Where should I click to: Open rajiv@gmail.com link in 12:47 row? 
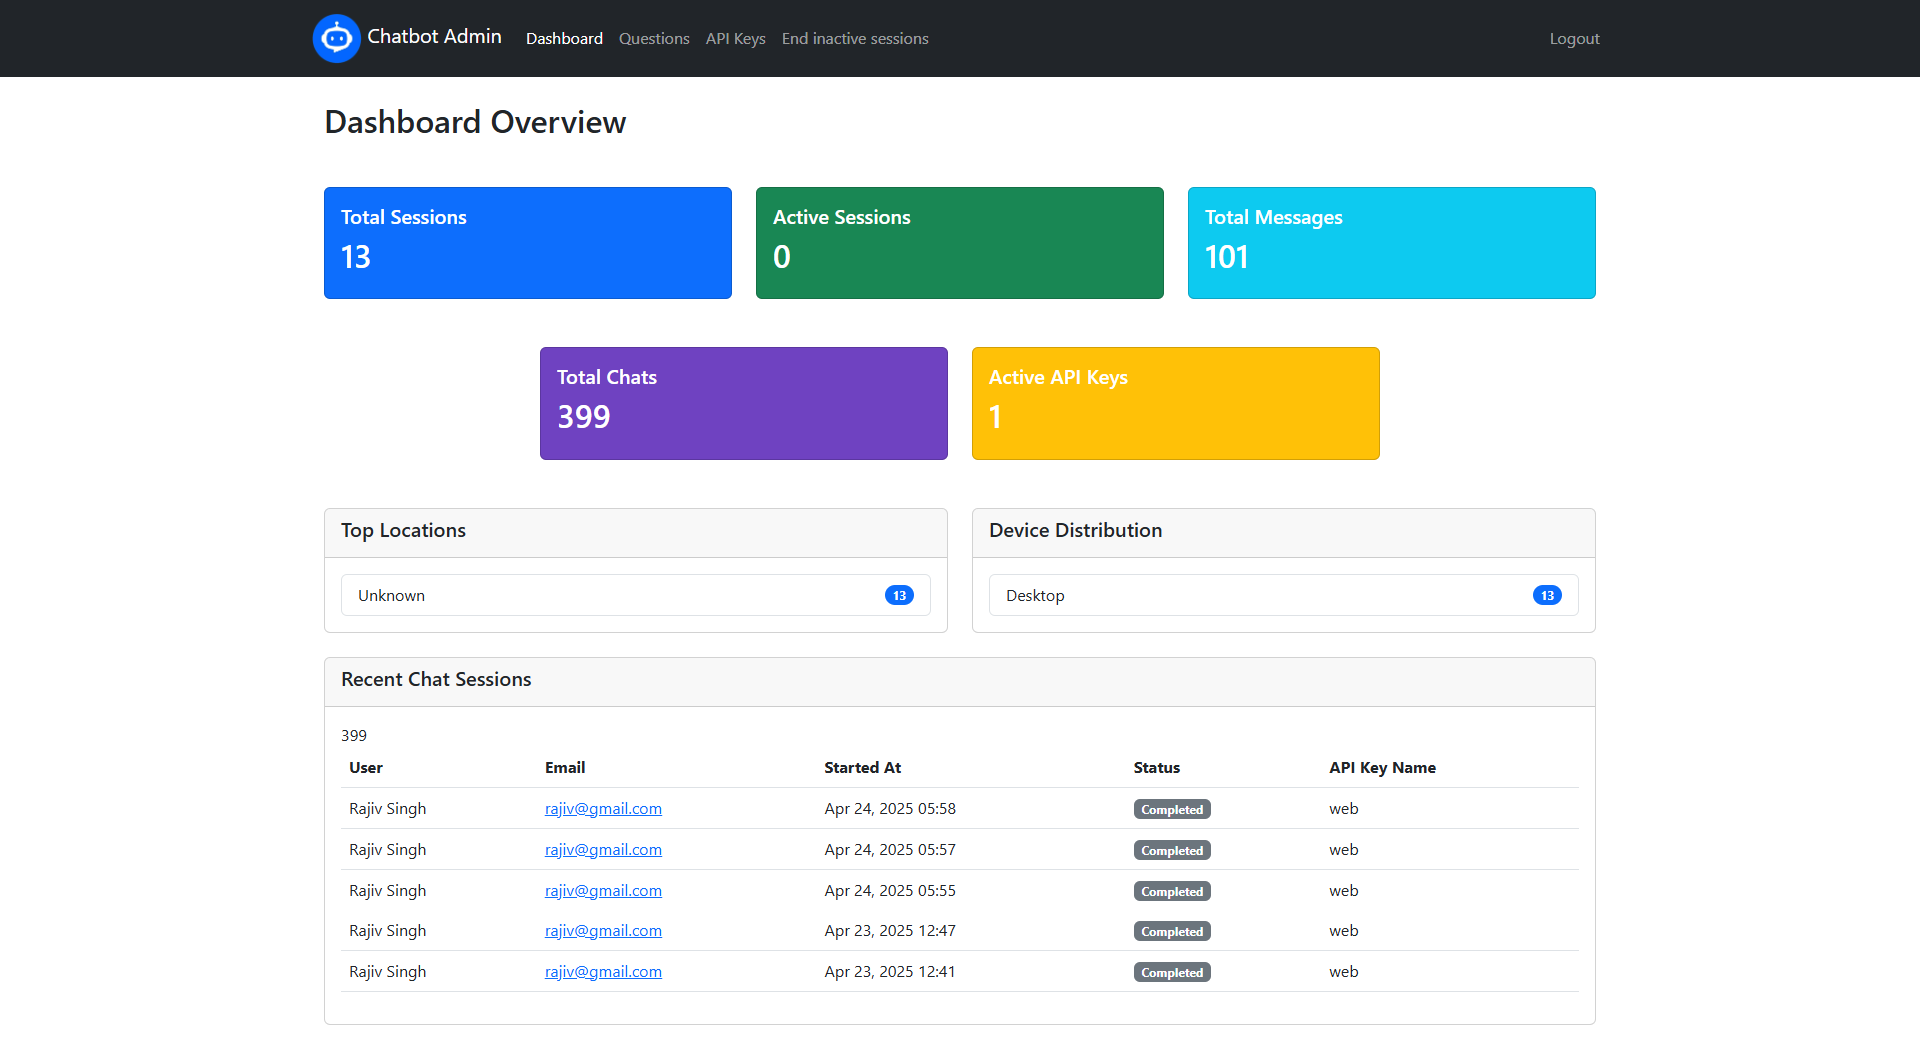click(603, 930)
